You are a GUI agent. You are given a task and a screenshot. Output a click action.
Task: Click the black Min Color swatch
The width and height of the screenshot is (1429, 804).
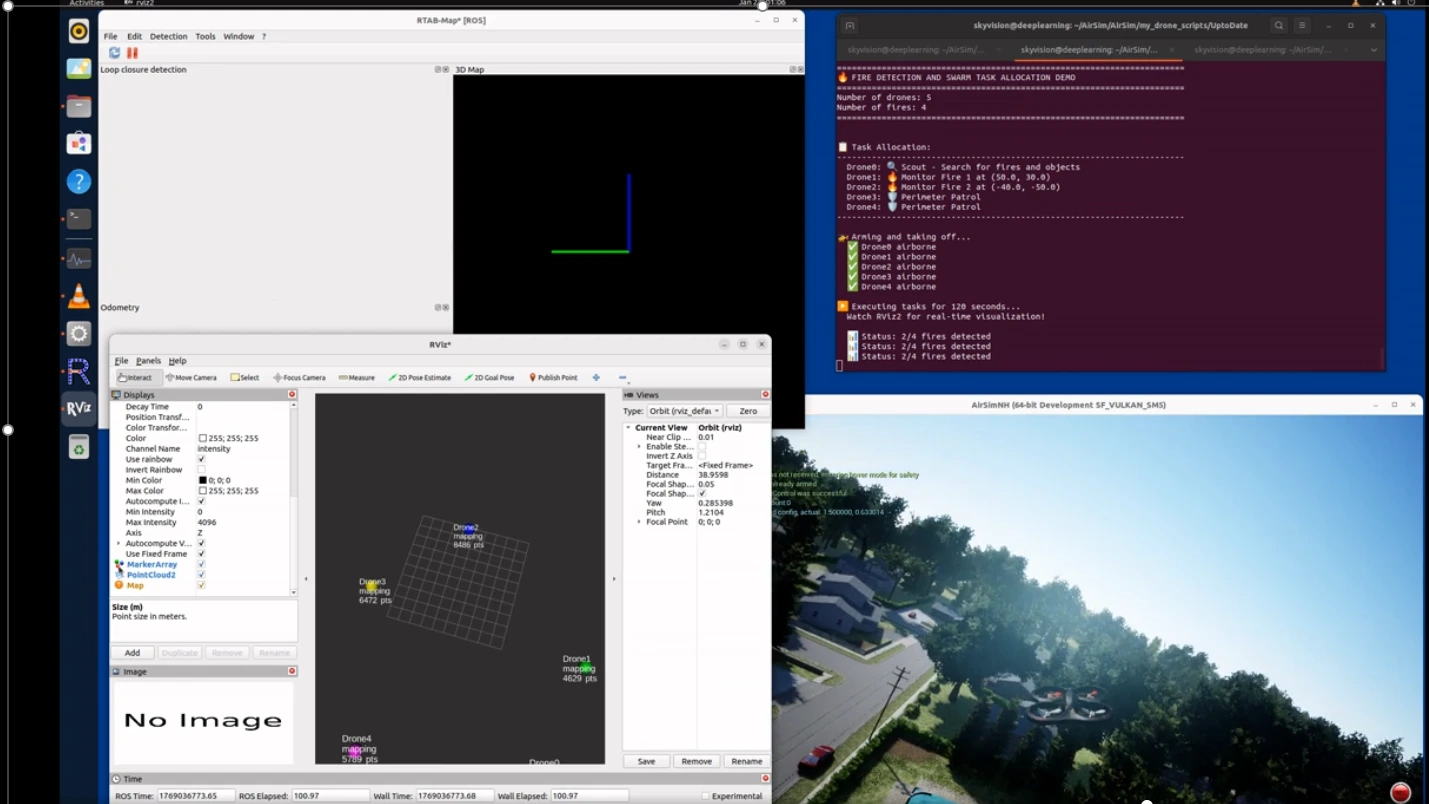(203, 481)
